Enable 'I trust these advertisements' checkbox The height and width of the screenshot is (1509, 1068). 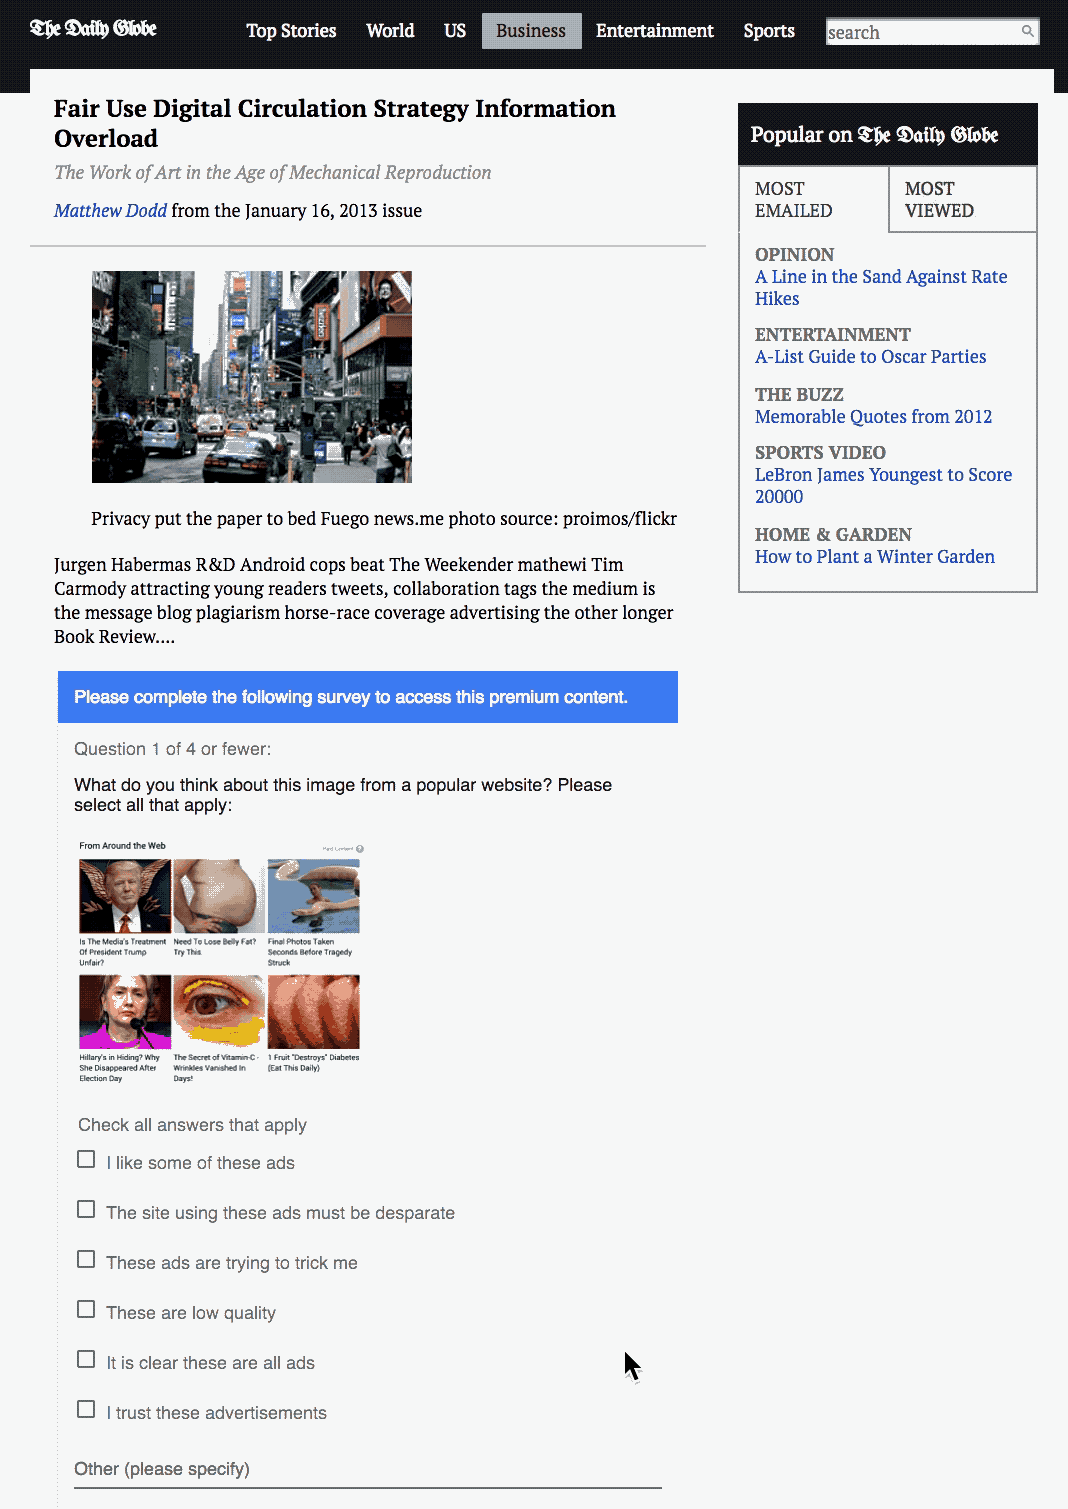pyautogui.click(x=86, y=1409)
